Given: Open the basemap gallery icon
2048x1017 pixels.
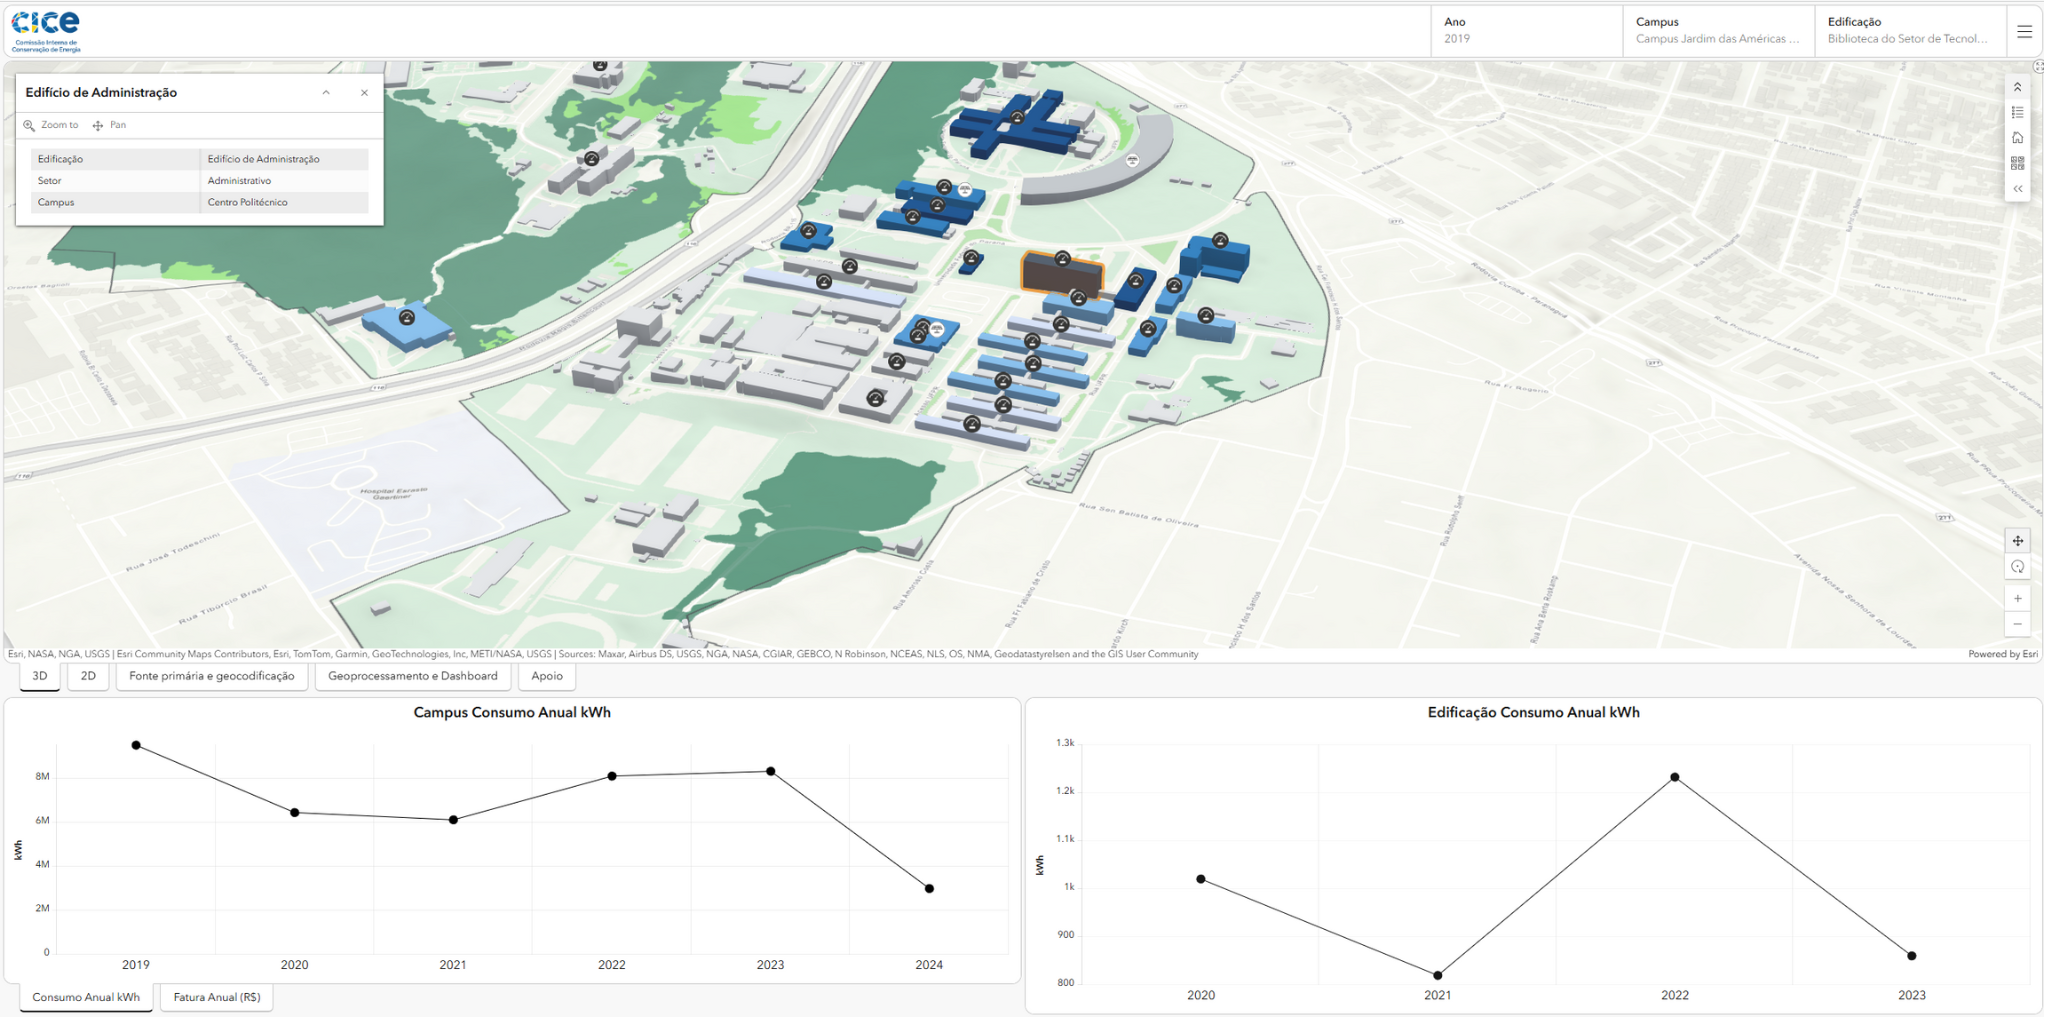Looking at the screenshot, I should click(2017, 163).
